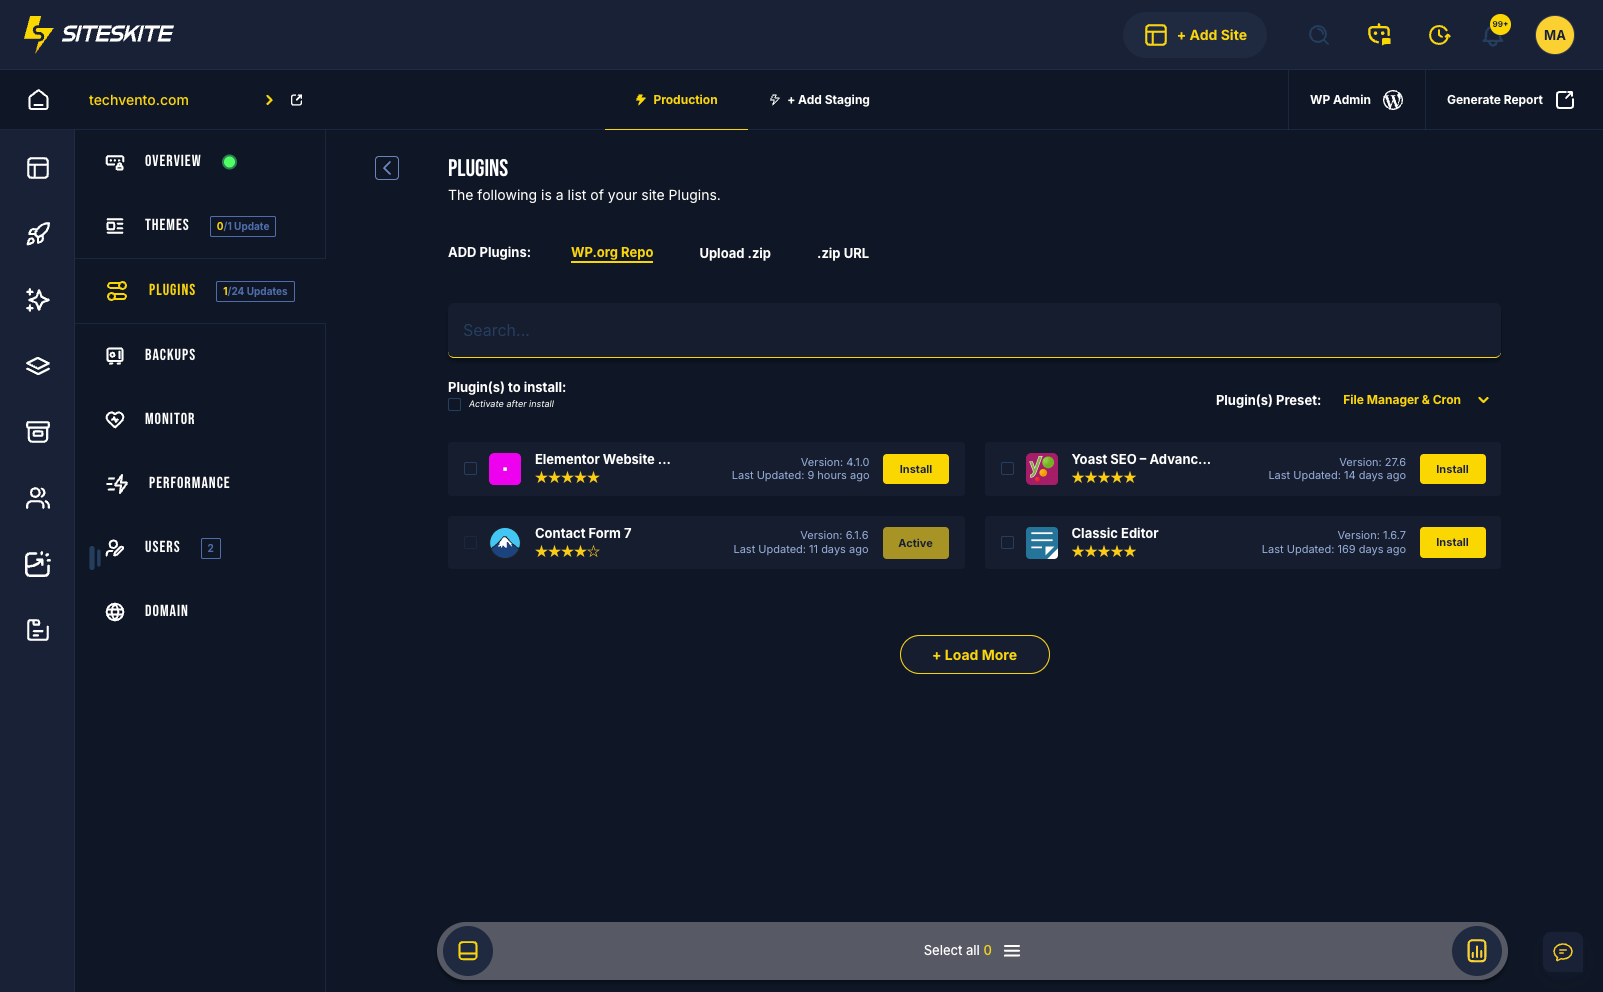Click the Active button for Contact Form 7
Image resolution: width=1603 pixels, height=992 pixels.
point(916,543)
